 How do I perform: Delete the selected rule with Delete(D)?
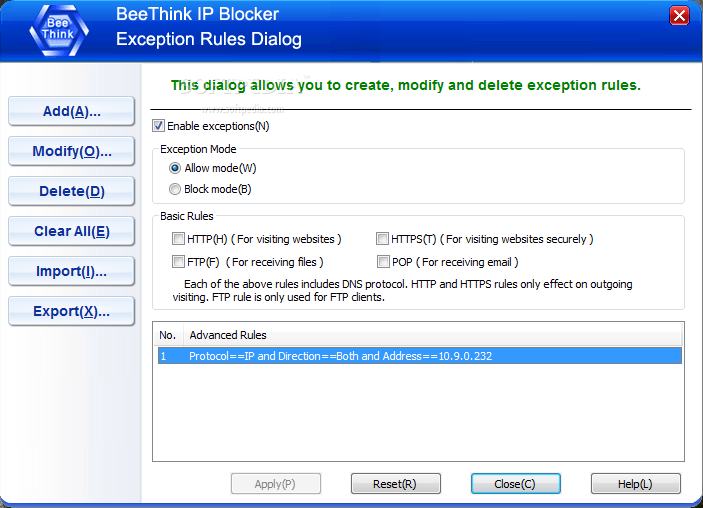pos(71,191)
